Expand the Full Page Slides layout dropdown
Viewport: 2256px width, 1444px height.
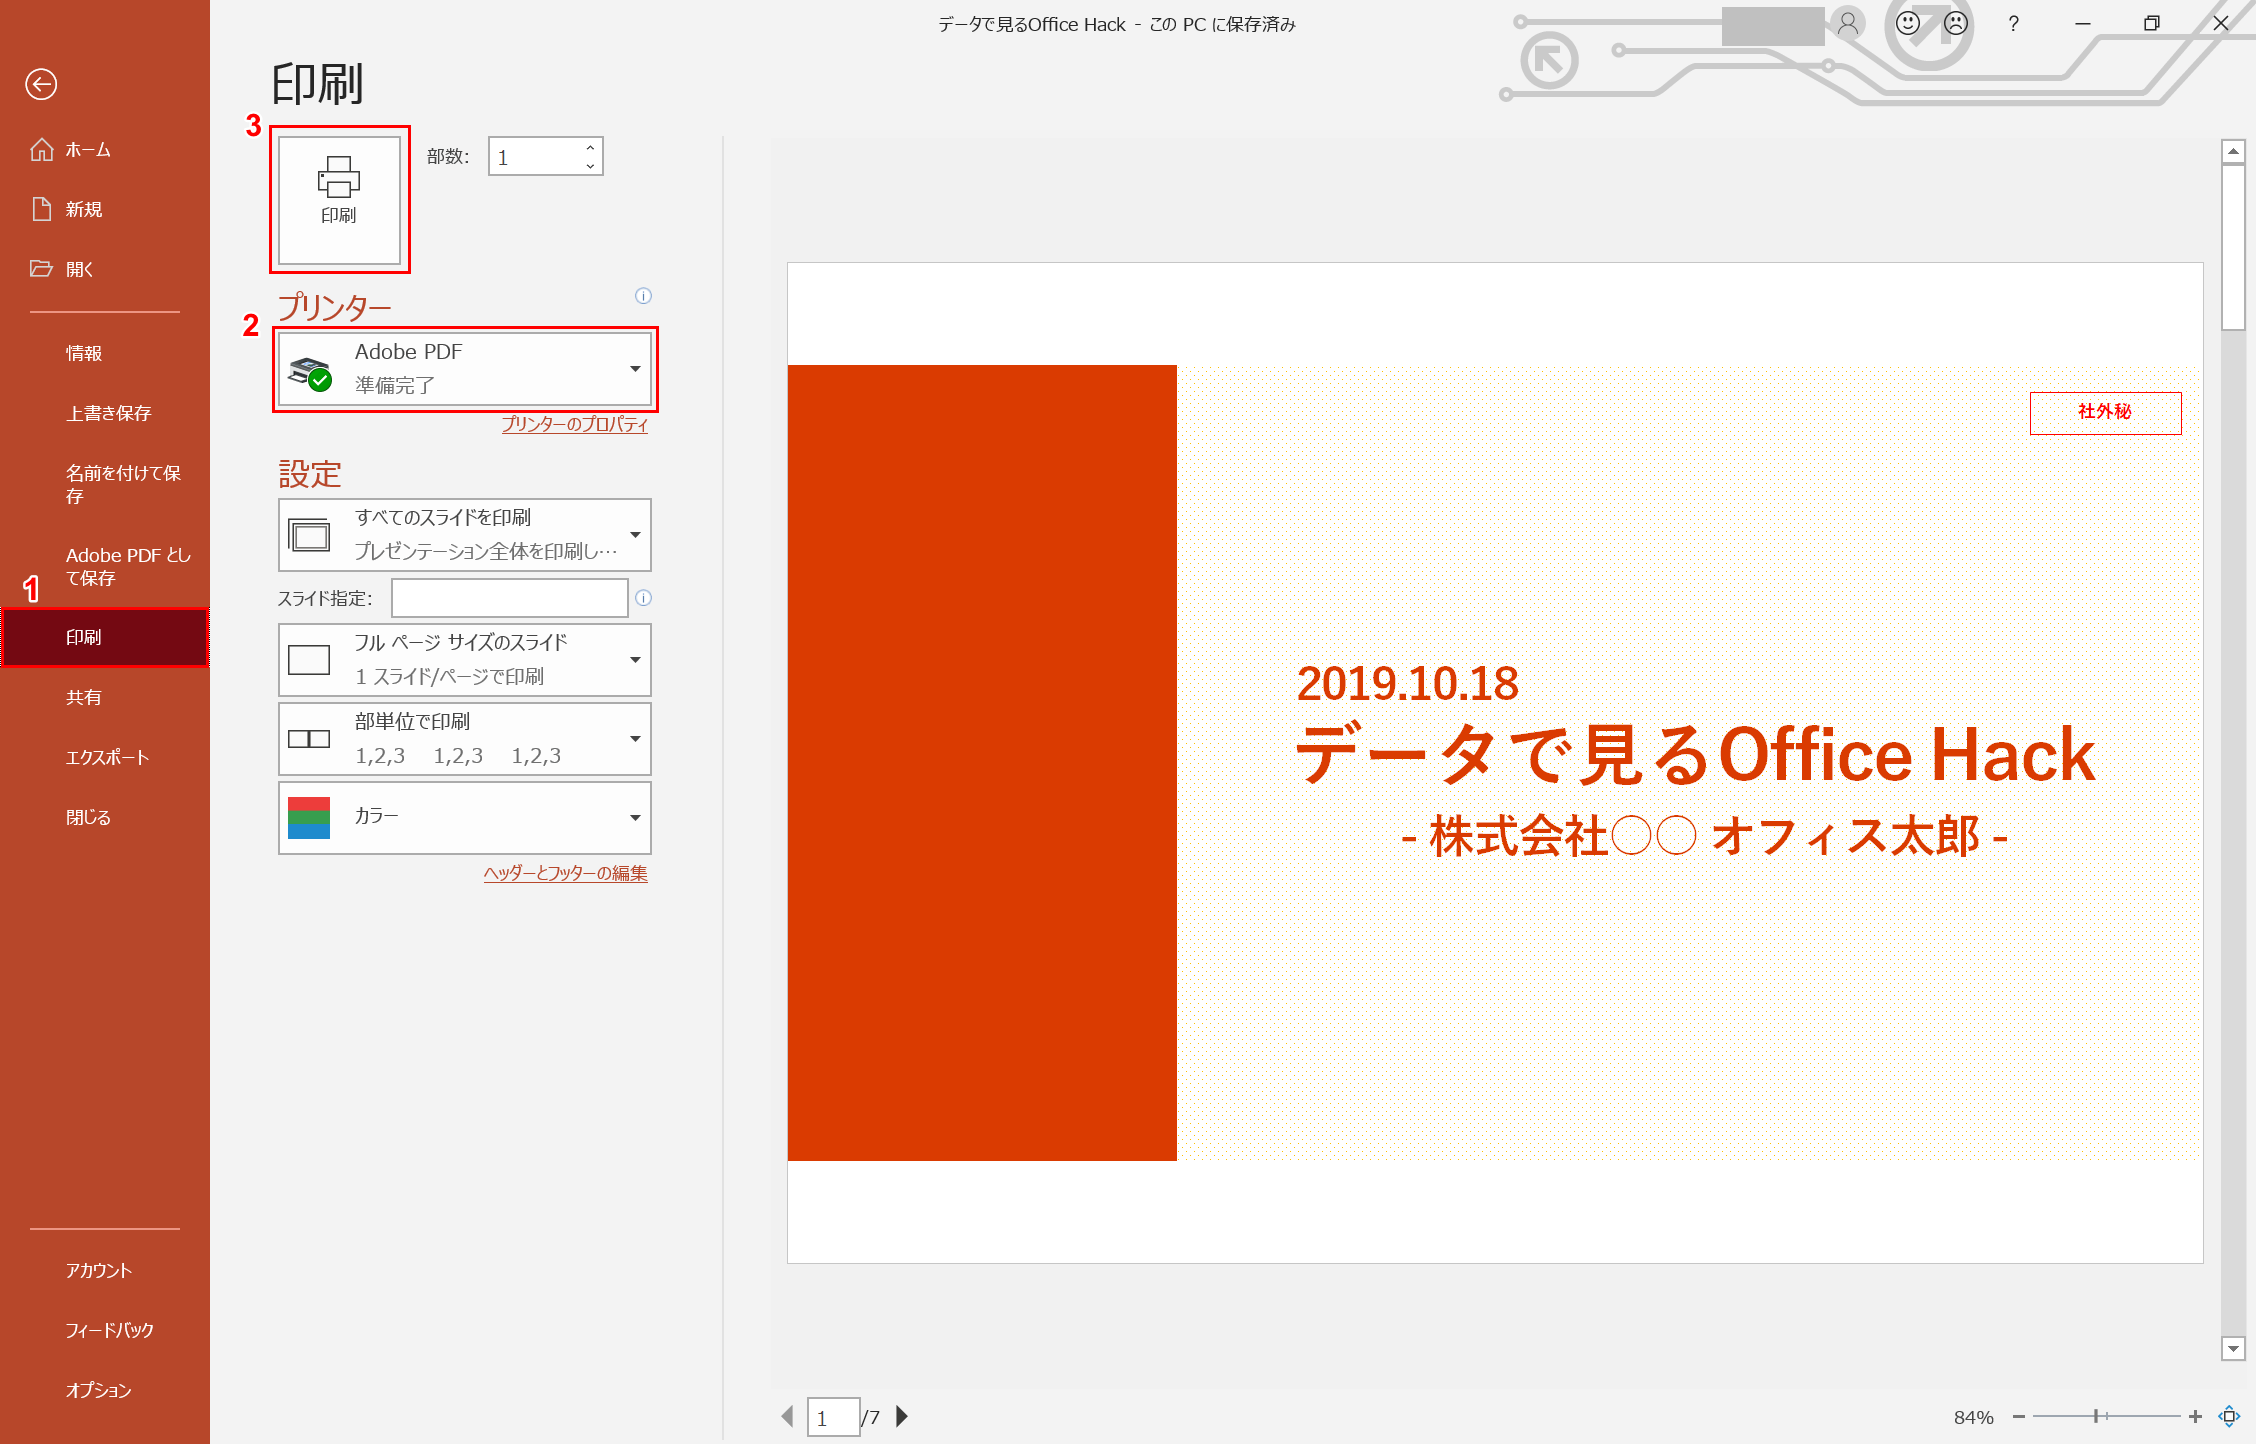[465, 660]
